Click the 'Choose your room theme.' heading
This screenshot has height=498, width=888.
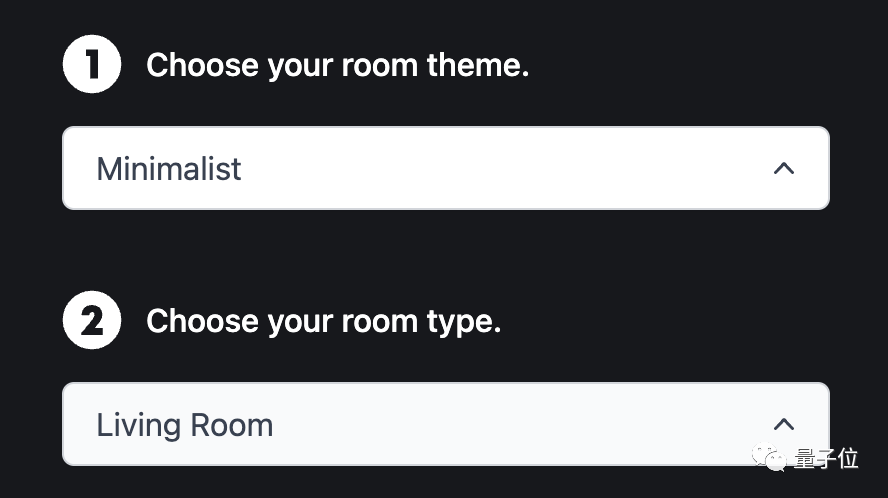click(x=338, y=66)
